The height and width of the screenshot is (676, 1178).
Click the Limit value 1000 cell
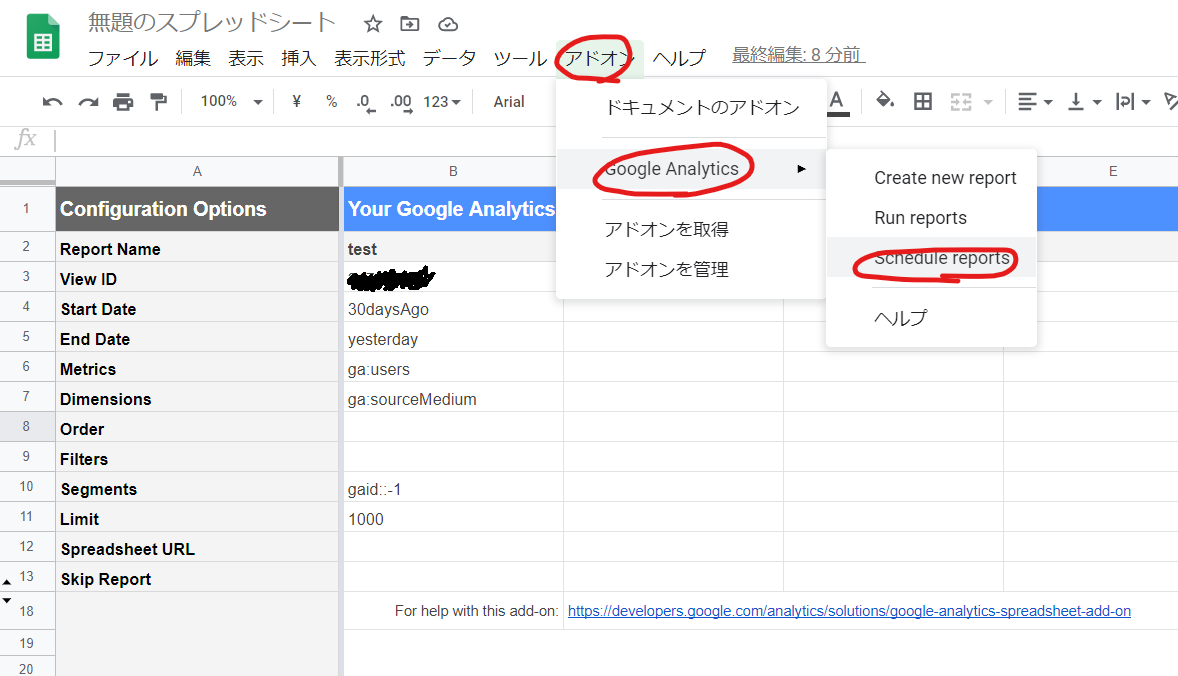click(453, 519)
